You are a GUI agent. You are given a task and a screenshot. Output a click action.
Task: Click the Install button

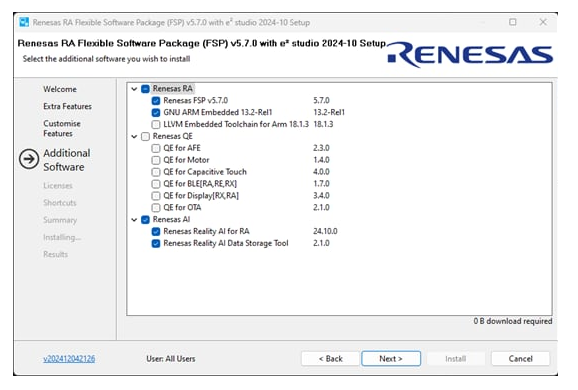pos(455,359)
